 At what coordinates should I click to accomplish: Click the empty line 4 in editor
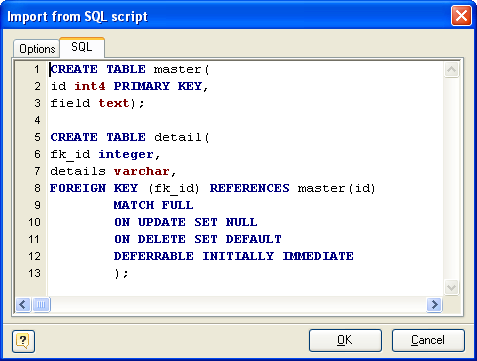246,120
